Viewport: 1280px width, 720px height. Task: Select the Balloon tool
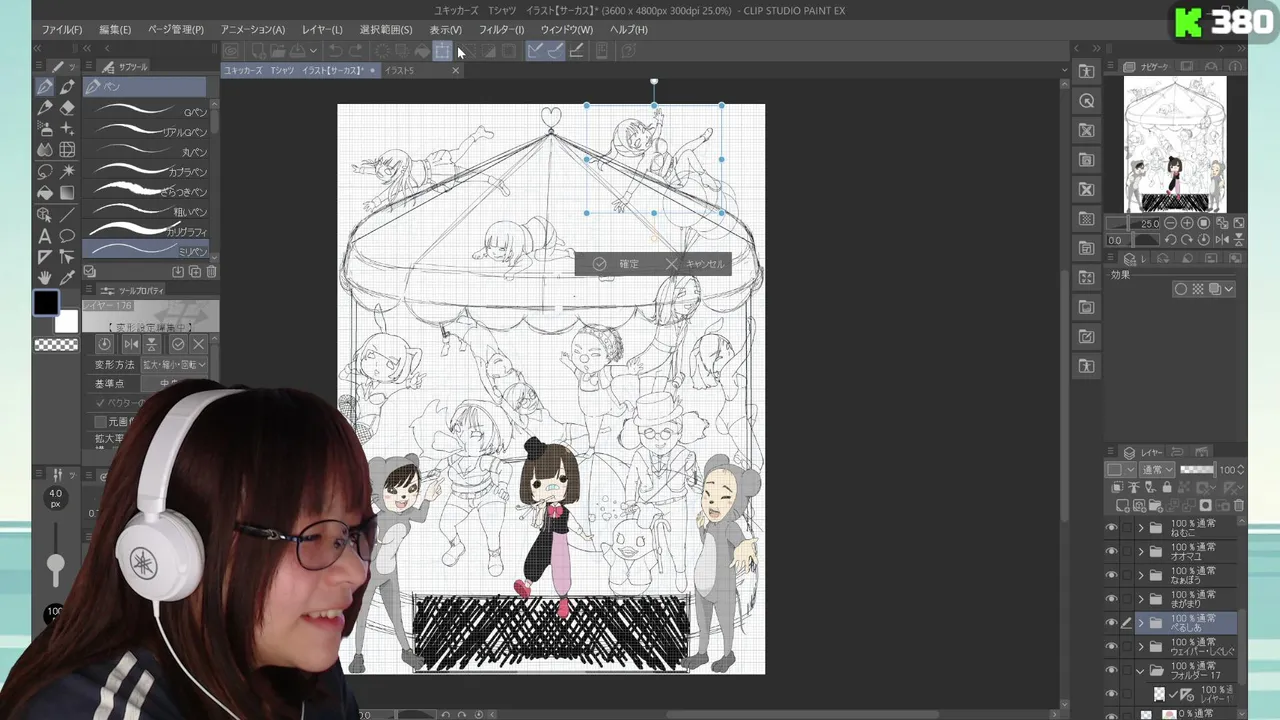(67, 236)
